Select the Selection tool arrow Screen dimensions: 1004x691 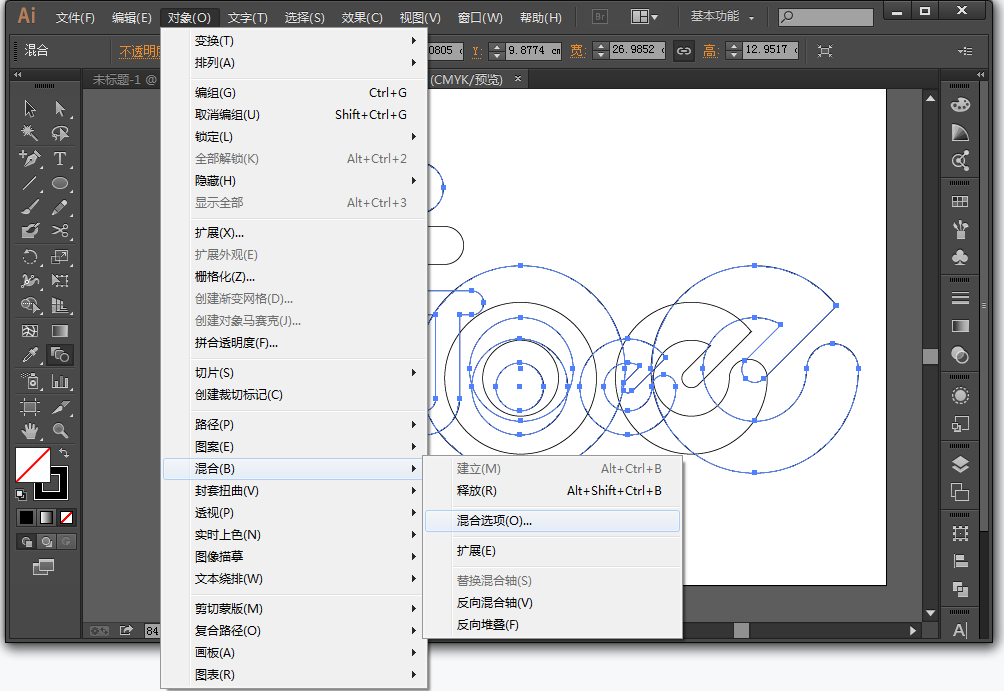pyautogui.click(x=30, y=108)
